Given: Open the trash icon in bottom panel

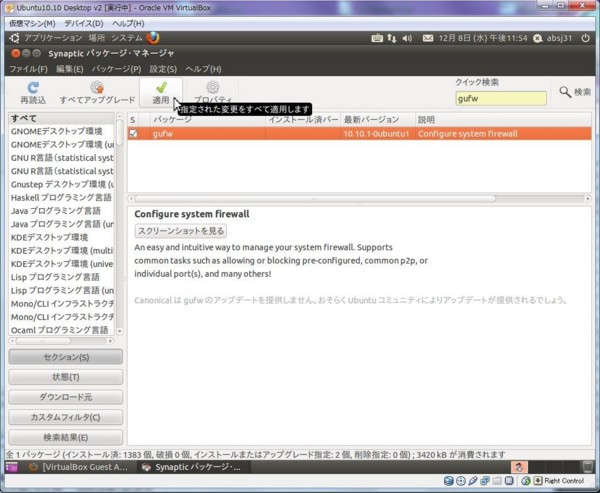Looking at the screenshot, I should coord(587,467).
